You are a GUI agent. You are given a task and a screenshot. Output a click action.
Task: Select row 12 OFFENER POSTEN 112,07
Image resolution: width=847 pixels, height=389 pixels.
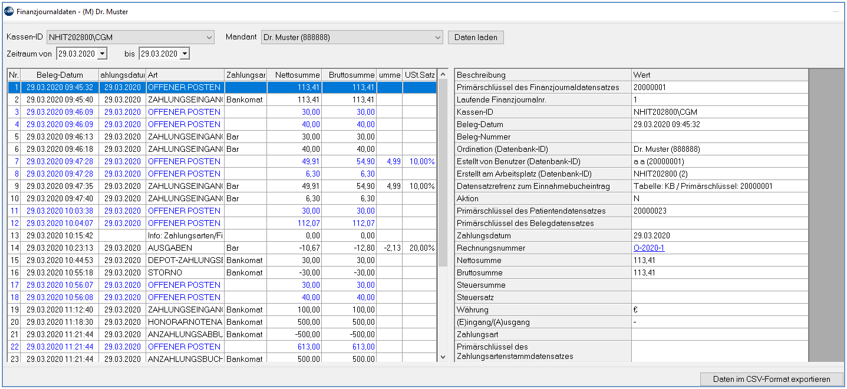[221, 223]
